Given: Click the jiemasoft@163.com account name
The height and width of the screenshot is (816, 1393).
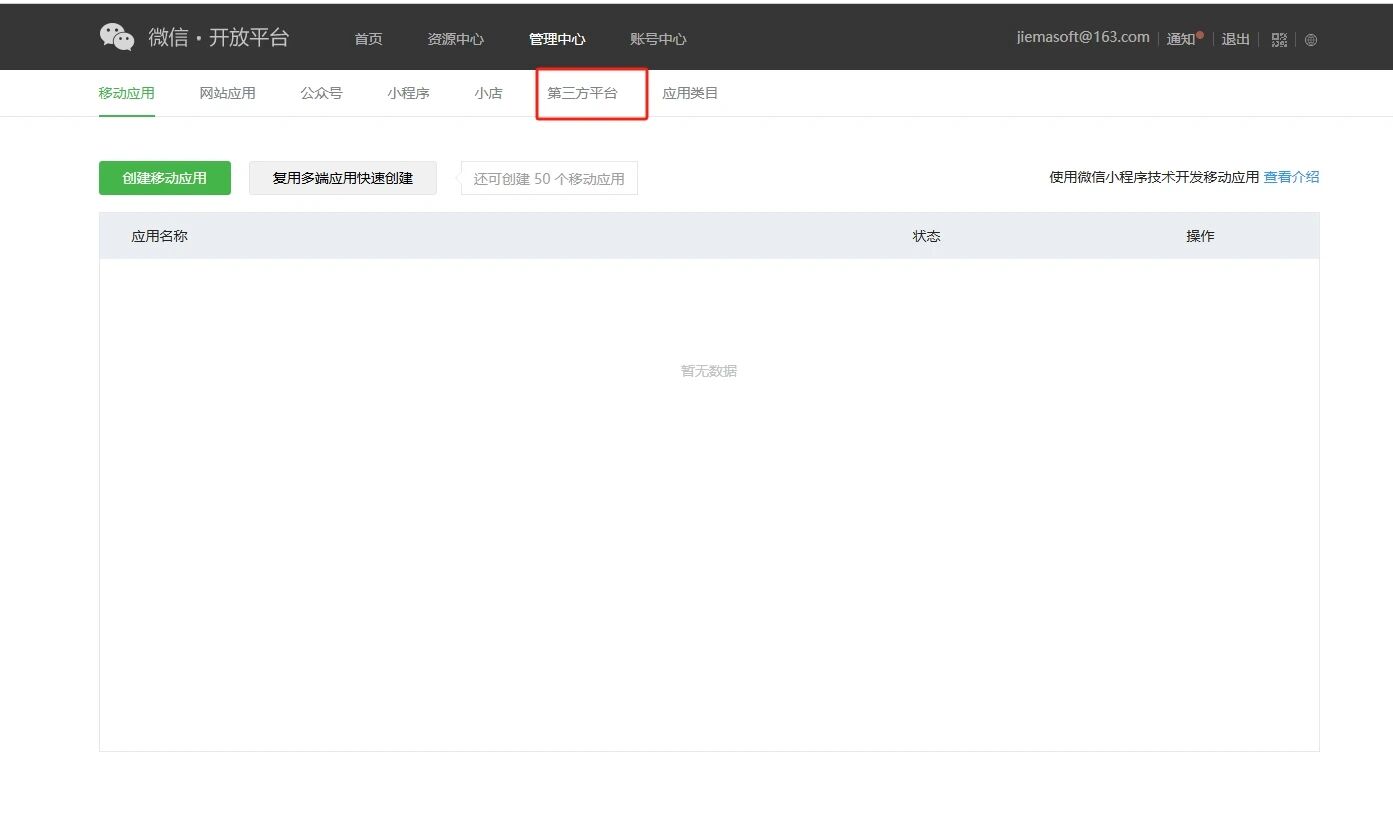Looking at the screenshot, I should pos(1083,37).
